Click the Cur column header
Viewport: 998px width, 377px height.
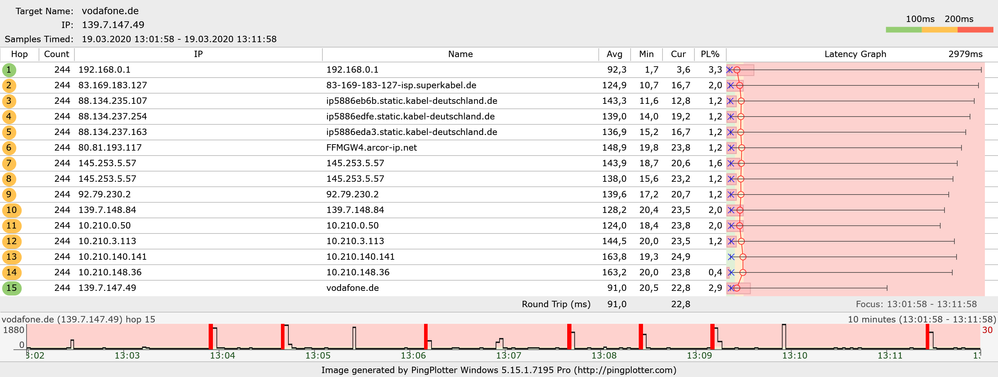click(x=678, y=55)
